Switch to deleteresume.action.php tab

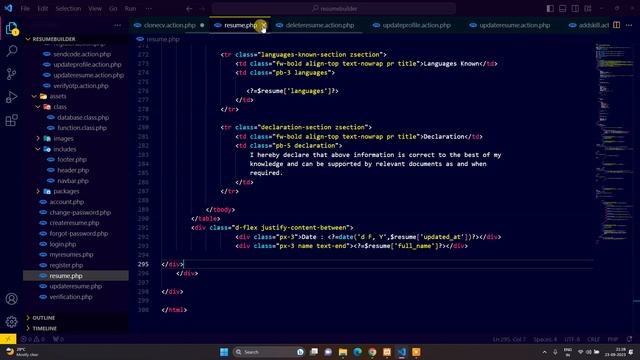coord(320,25)
